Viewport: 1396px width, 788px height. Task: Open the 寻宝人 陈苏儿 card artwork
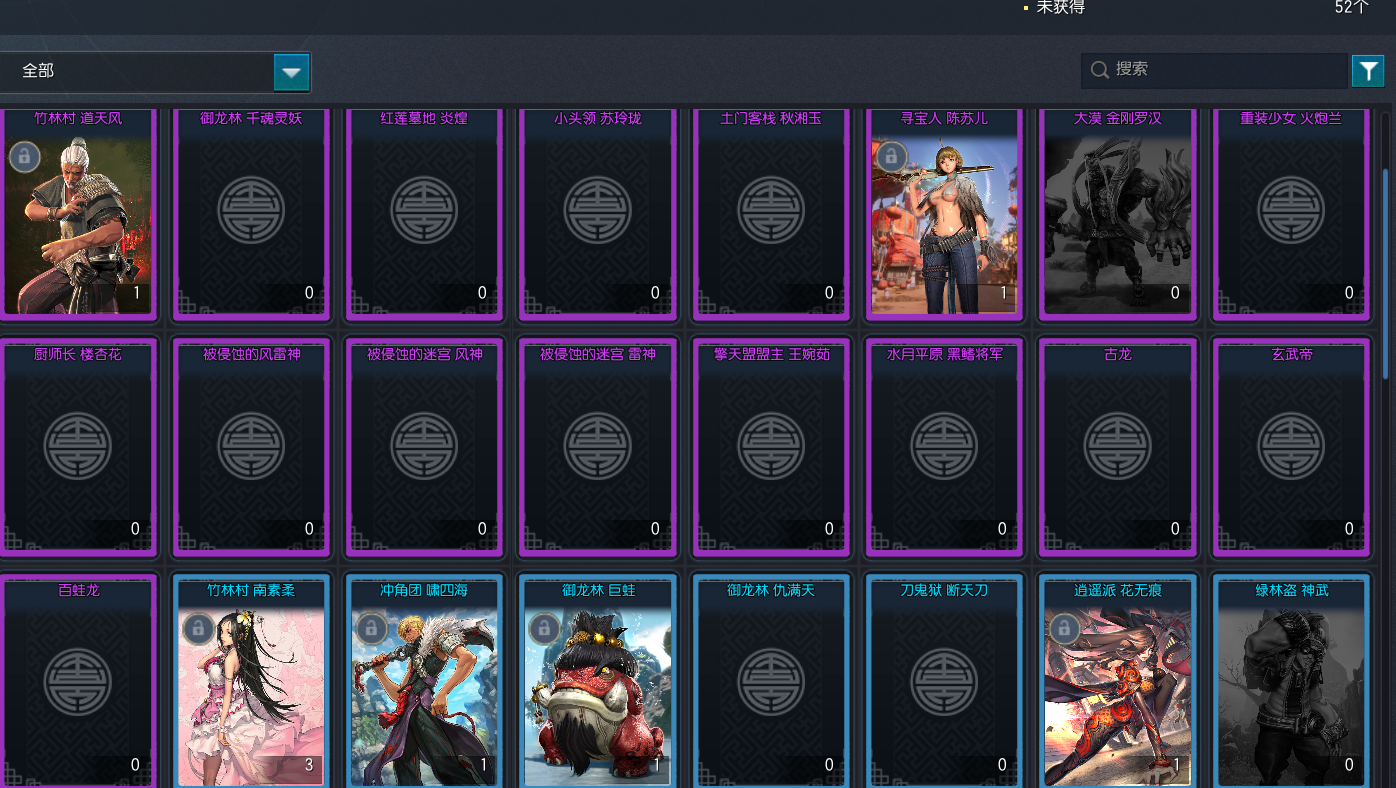944,224
